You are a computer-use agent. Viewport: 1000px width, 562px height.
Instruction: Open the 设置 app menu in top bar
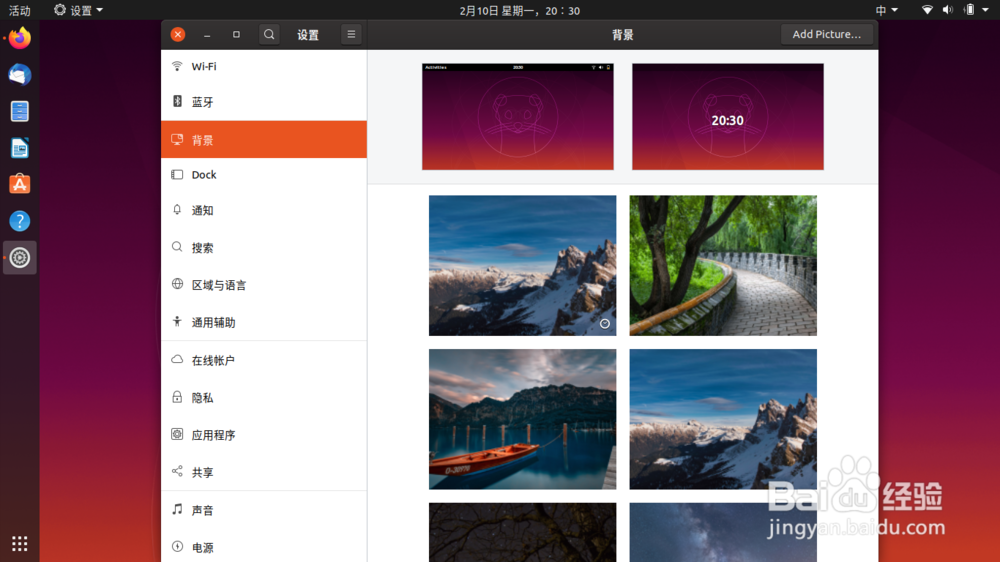[x=78, y=10]
